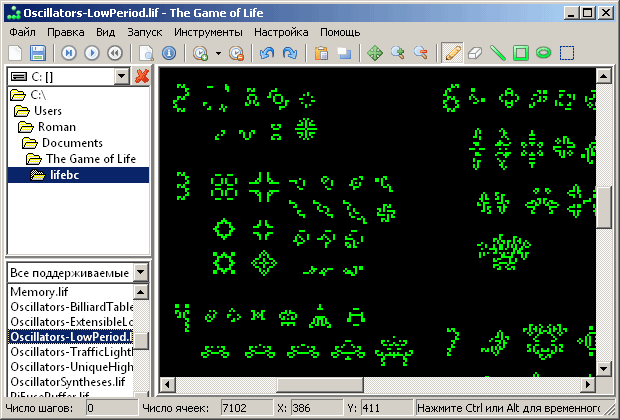This screenshot has width=620, height=420.
Task: Select Memory.lif in the file list
Action: (70, 292)
